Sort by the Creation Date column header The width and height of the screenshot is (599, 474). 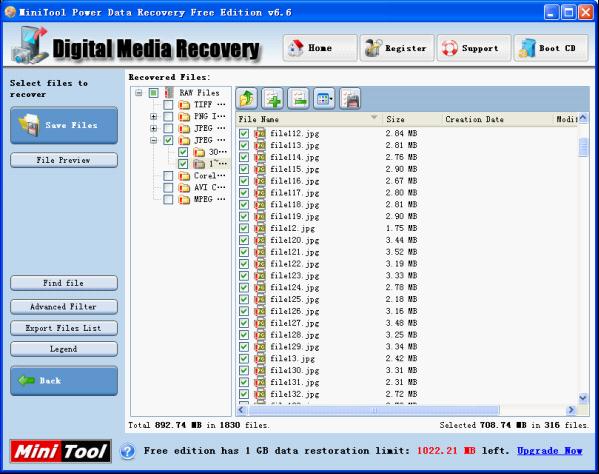click(497, 119)
